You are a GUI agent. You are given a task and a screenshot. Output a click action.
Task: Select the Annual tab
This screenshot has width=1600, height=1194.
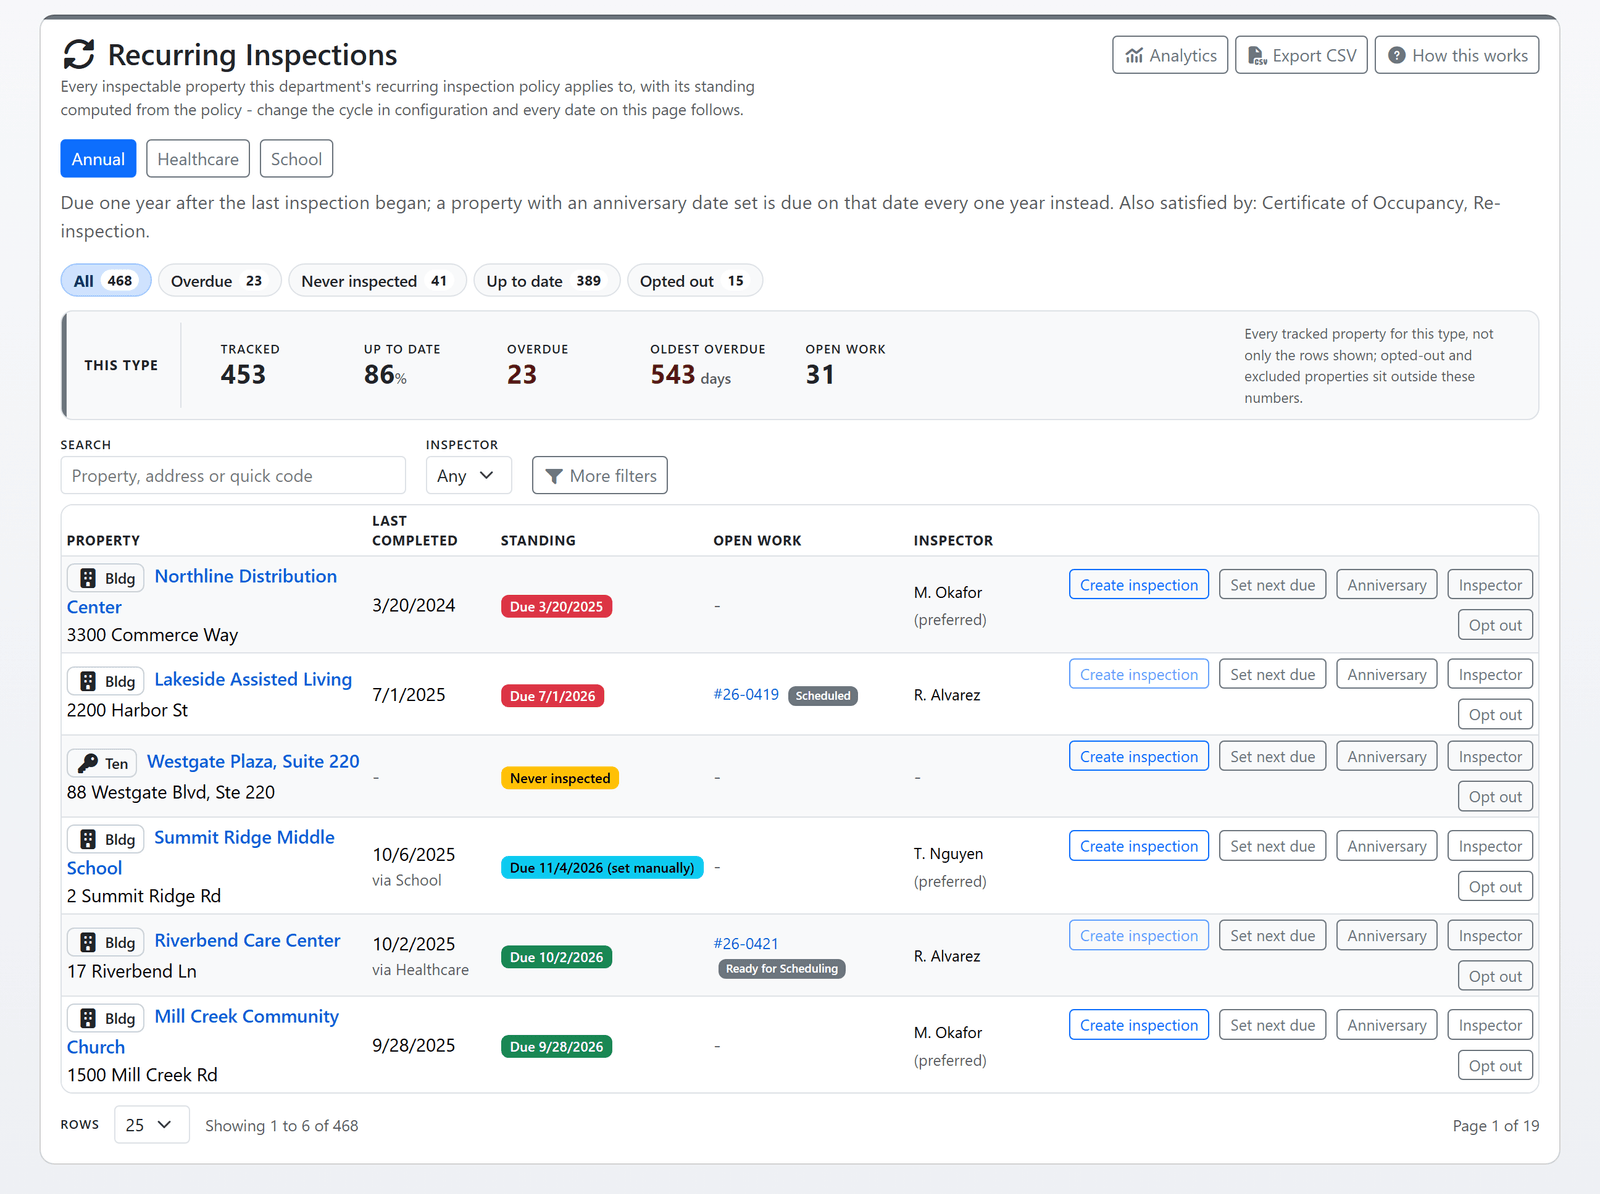pos(98,159)
